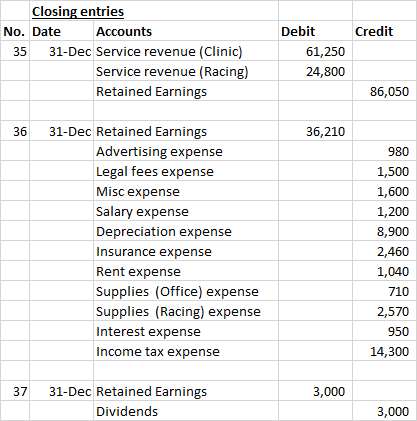Select the 14,300 credit amount
417x421 pixels.
click(x=384, y=351)
